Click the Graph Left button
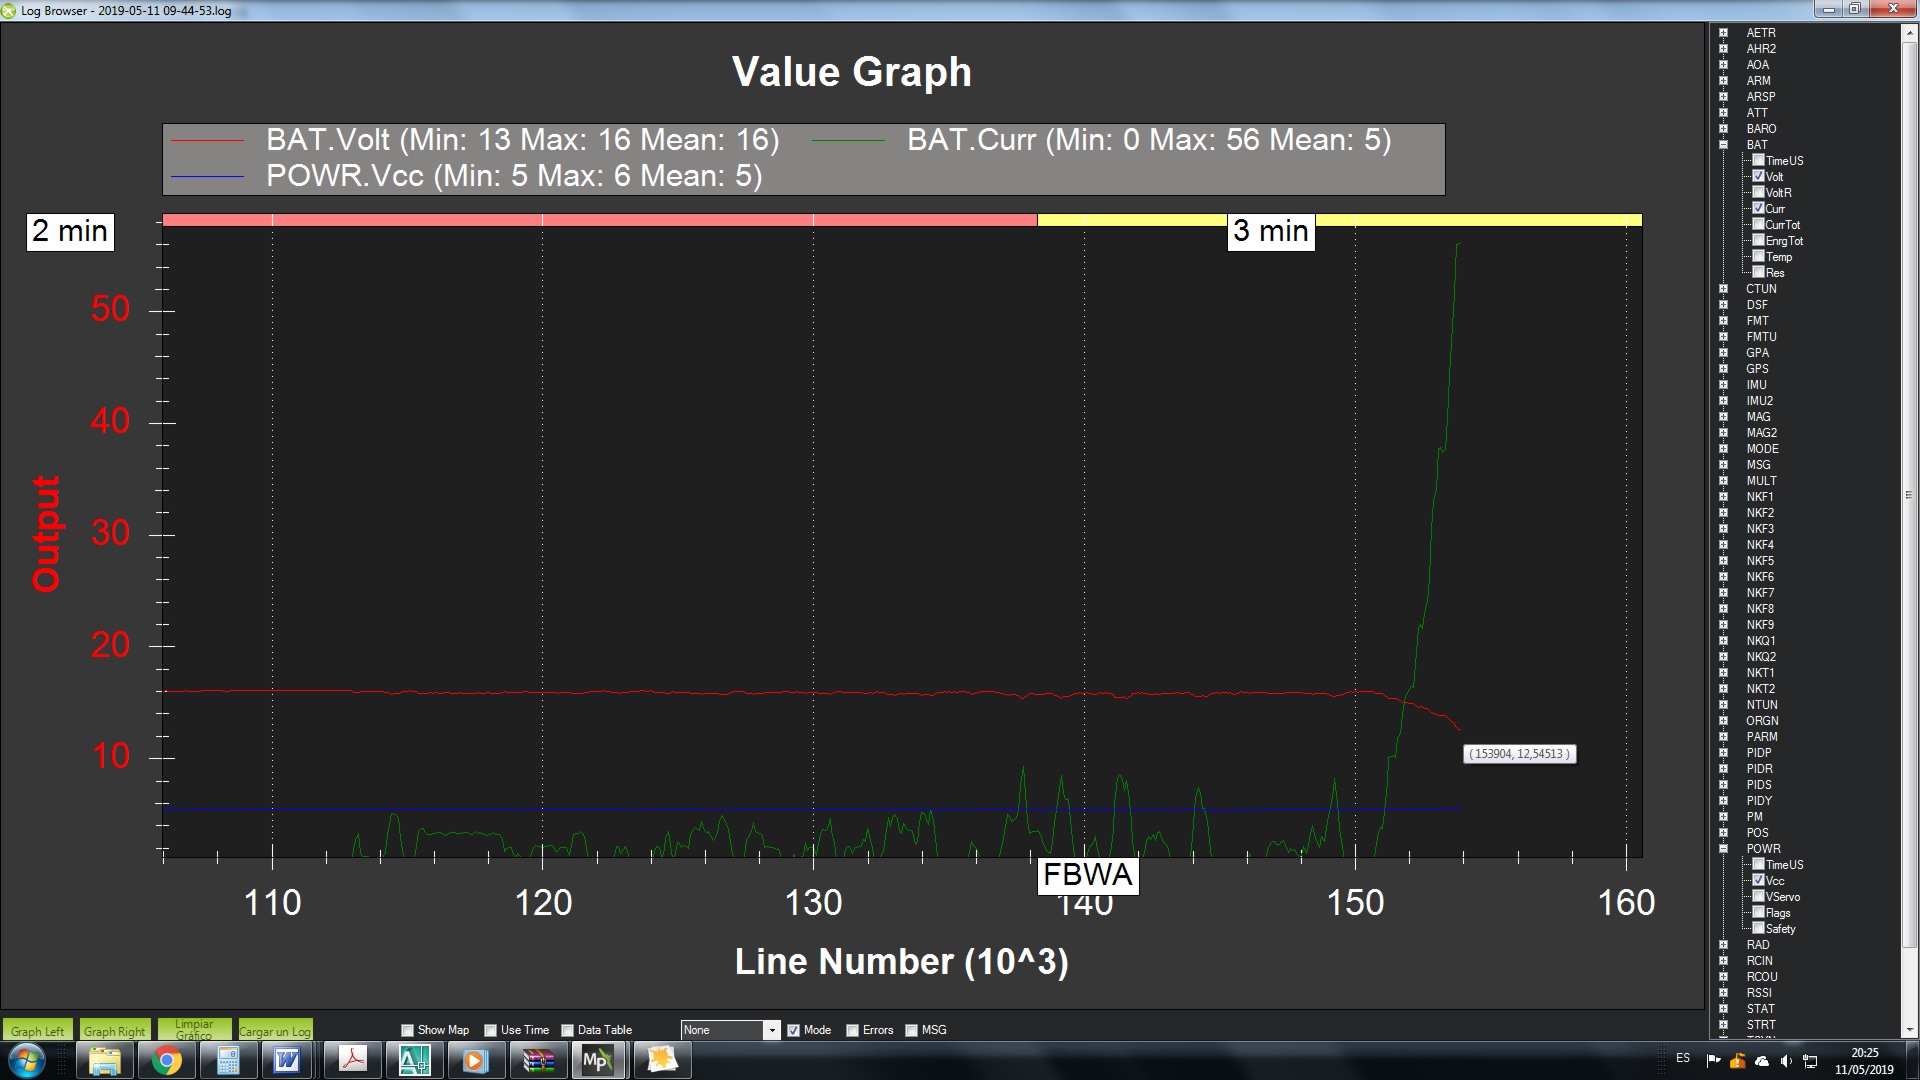 point(37,1031)
